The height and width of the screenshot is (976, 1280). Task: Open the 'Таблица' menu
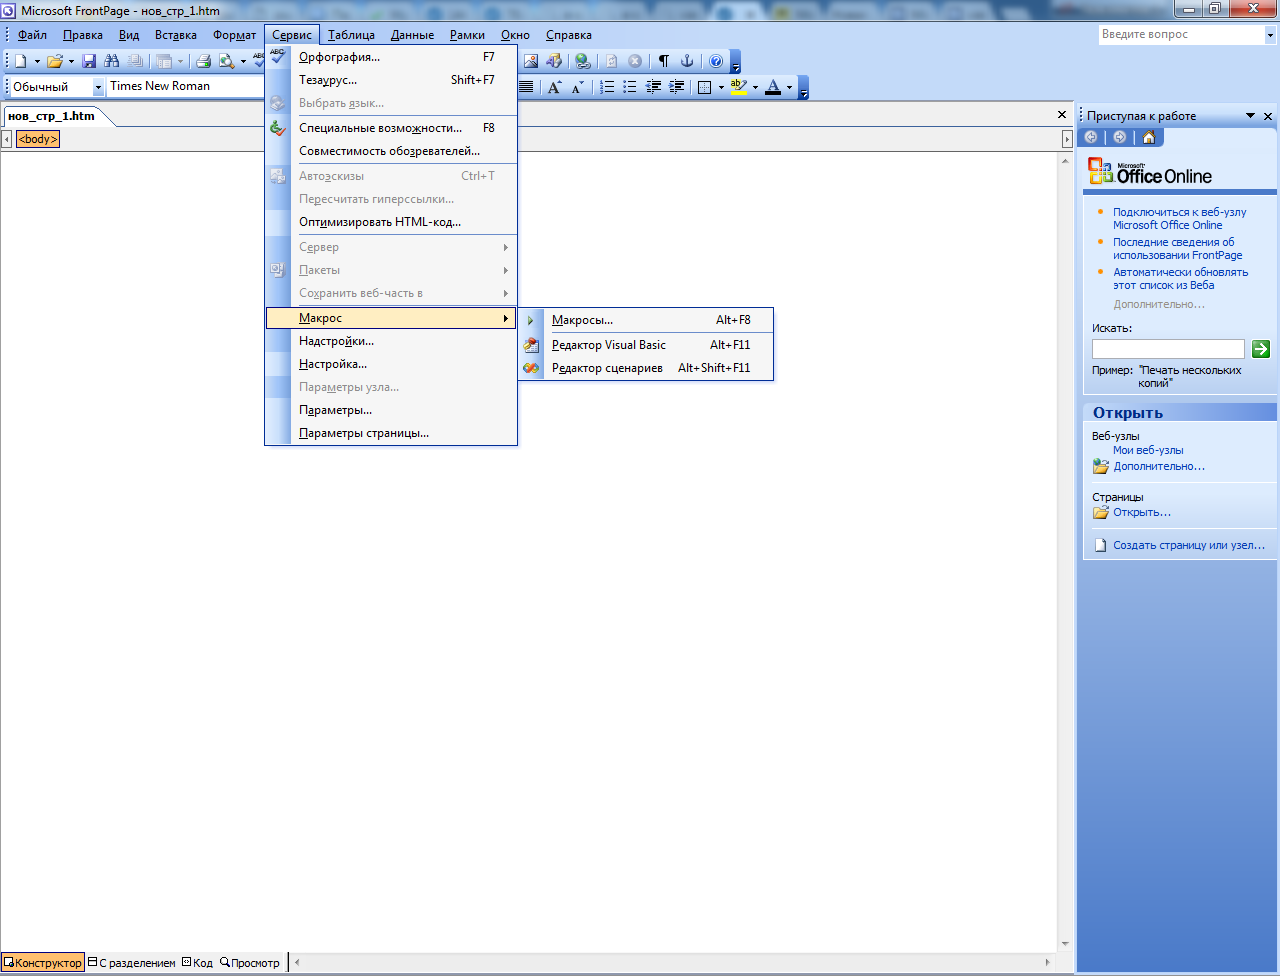click(x=351, y=35)
